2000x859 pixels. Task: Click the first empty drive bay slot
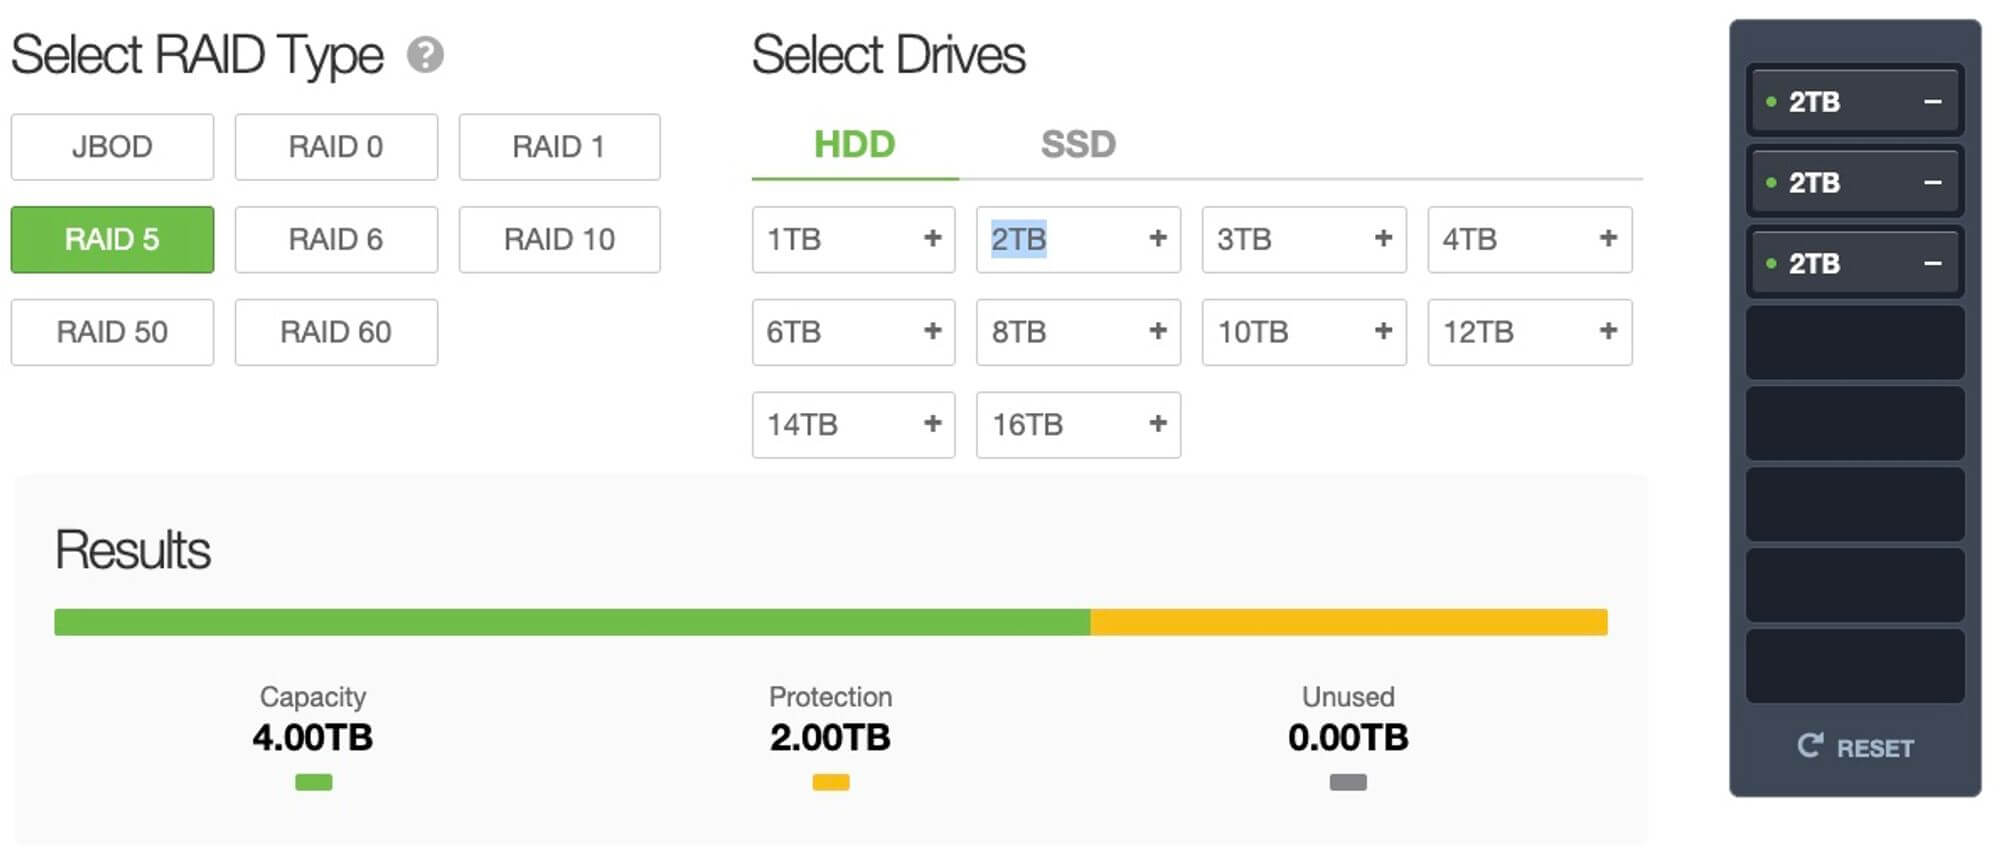tap(1855, 343)
